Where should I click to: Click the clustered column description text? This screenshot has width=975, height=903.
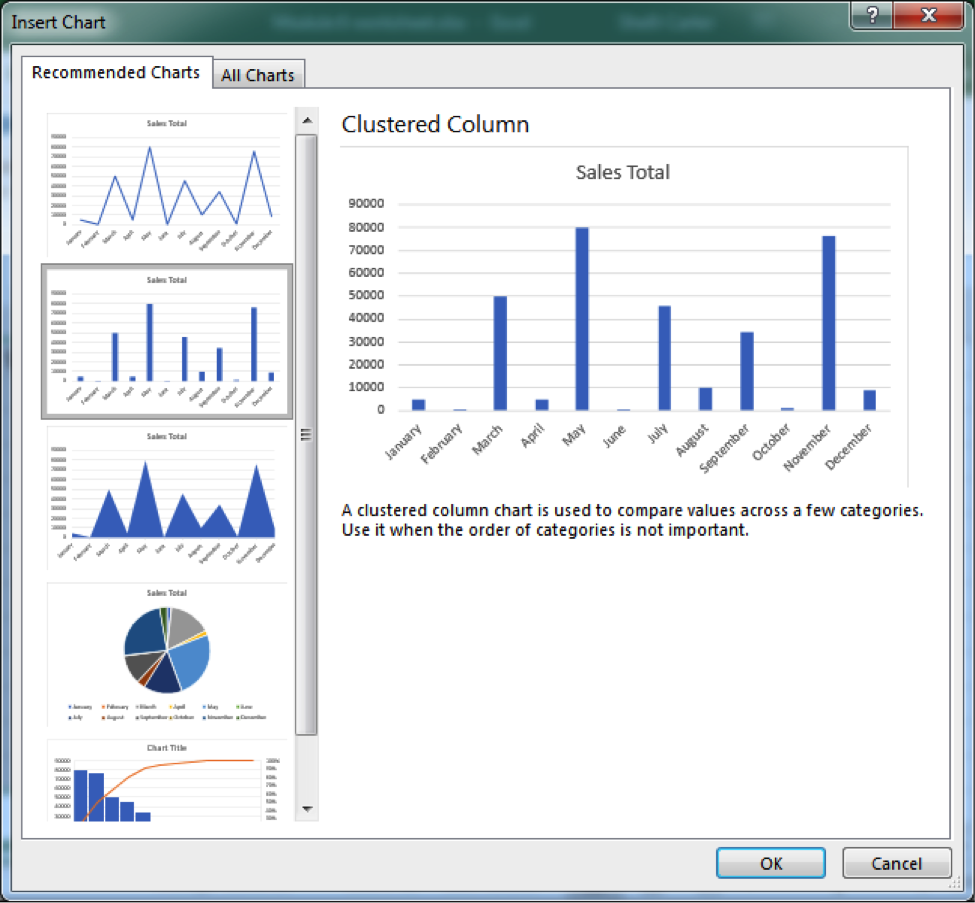tap(630, 521)
